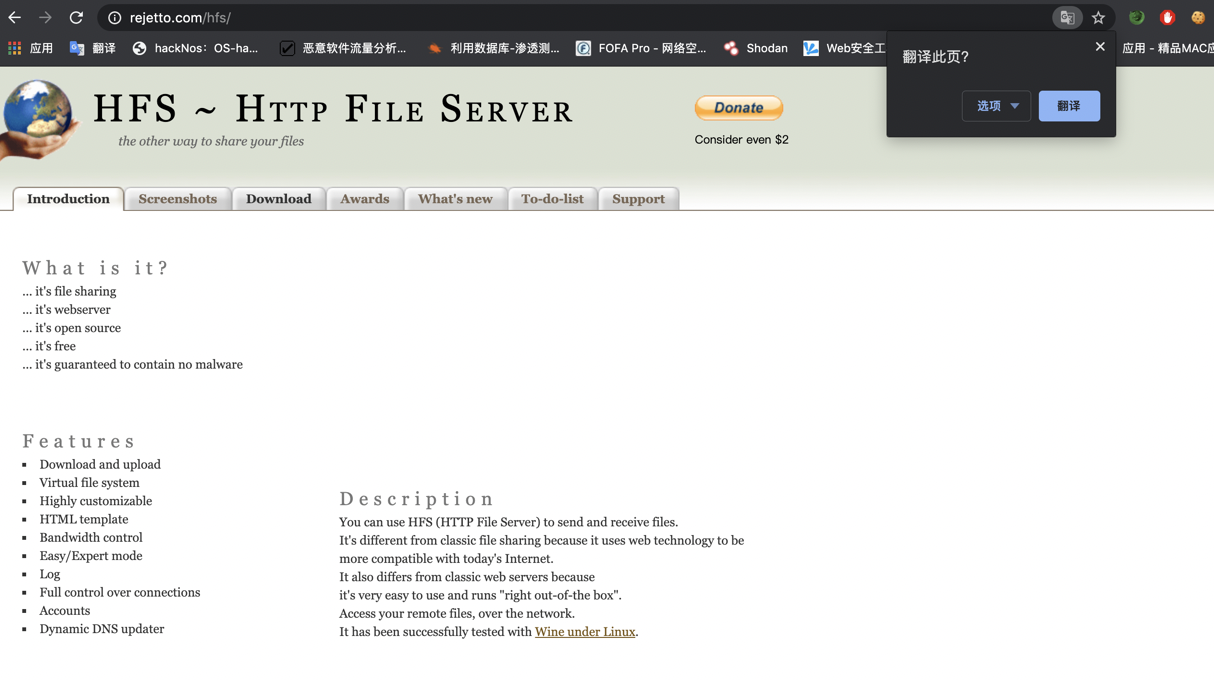Open the FOFA Pro bookmark
The height and width of the screenshot is (680, 1214).
641,48
